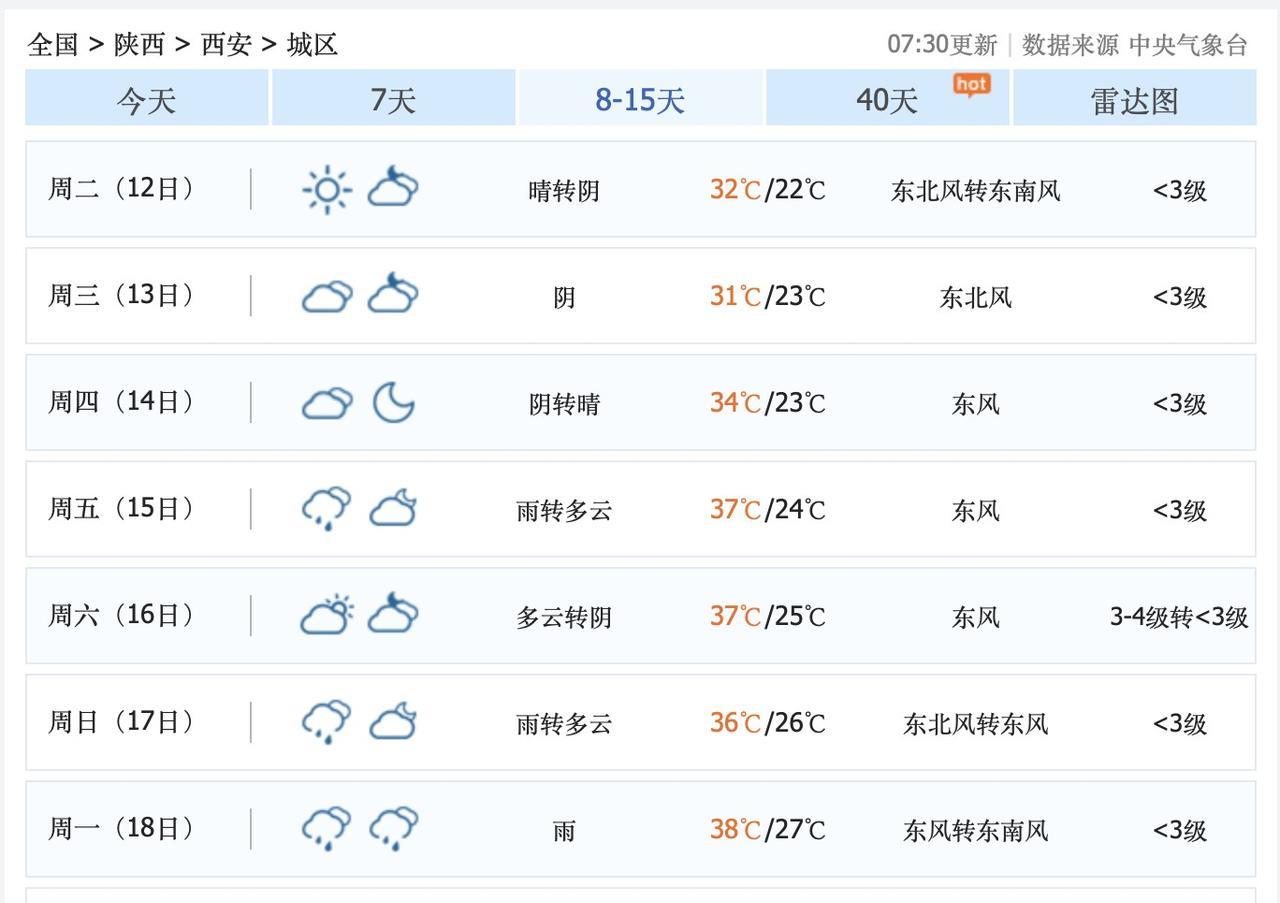Click the 中央气象台 data source text

[1188, 45]
